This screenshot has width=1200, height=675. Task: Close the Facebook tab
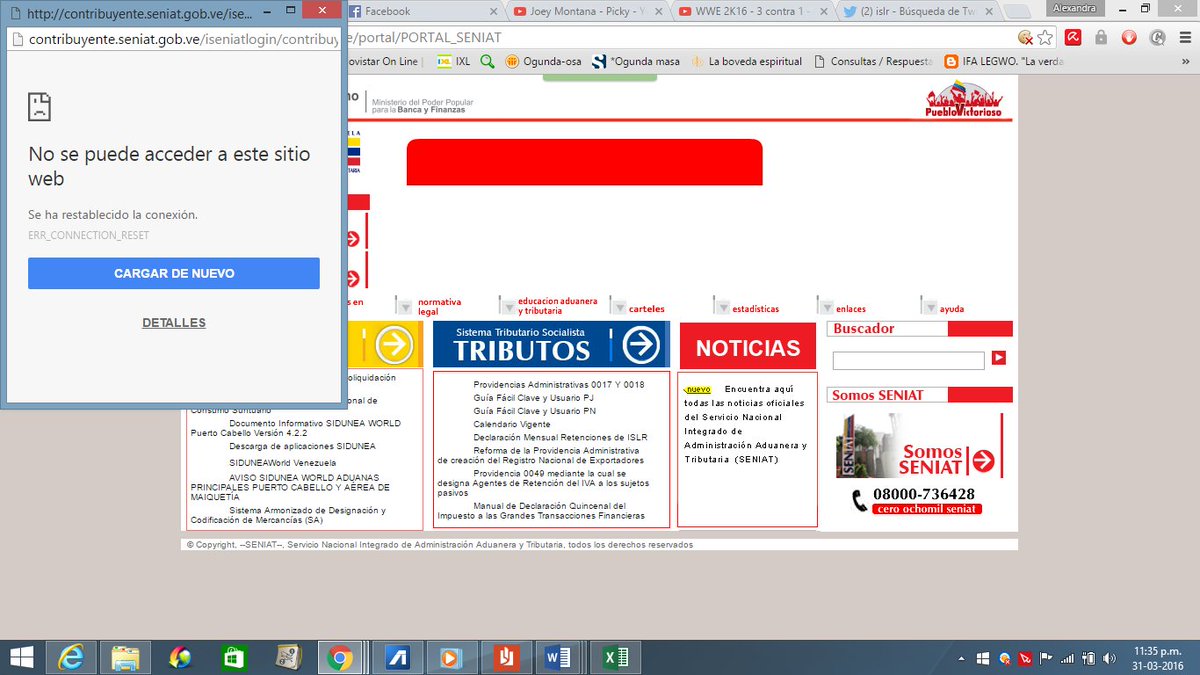[x=494, y=11]
